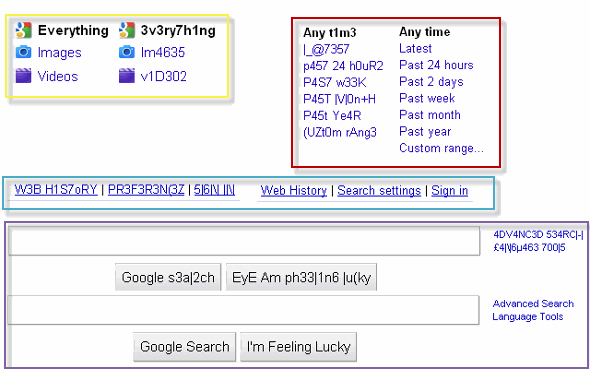Click the clapperboard icon next to v1D302
Image resolution: width=590 pixels, height=369 pixels.
127,76
